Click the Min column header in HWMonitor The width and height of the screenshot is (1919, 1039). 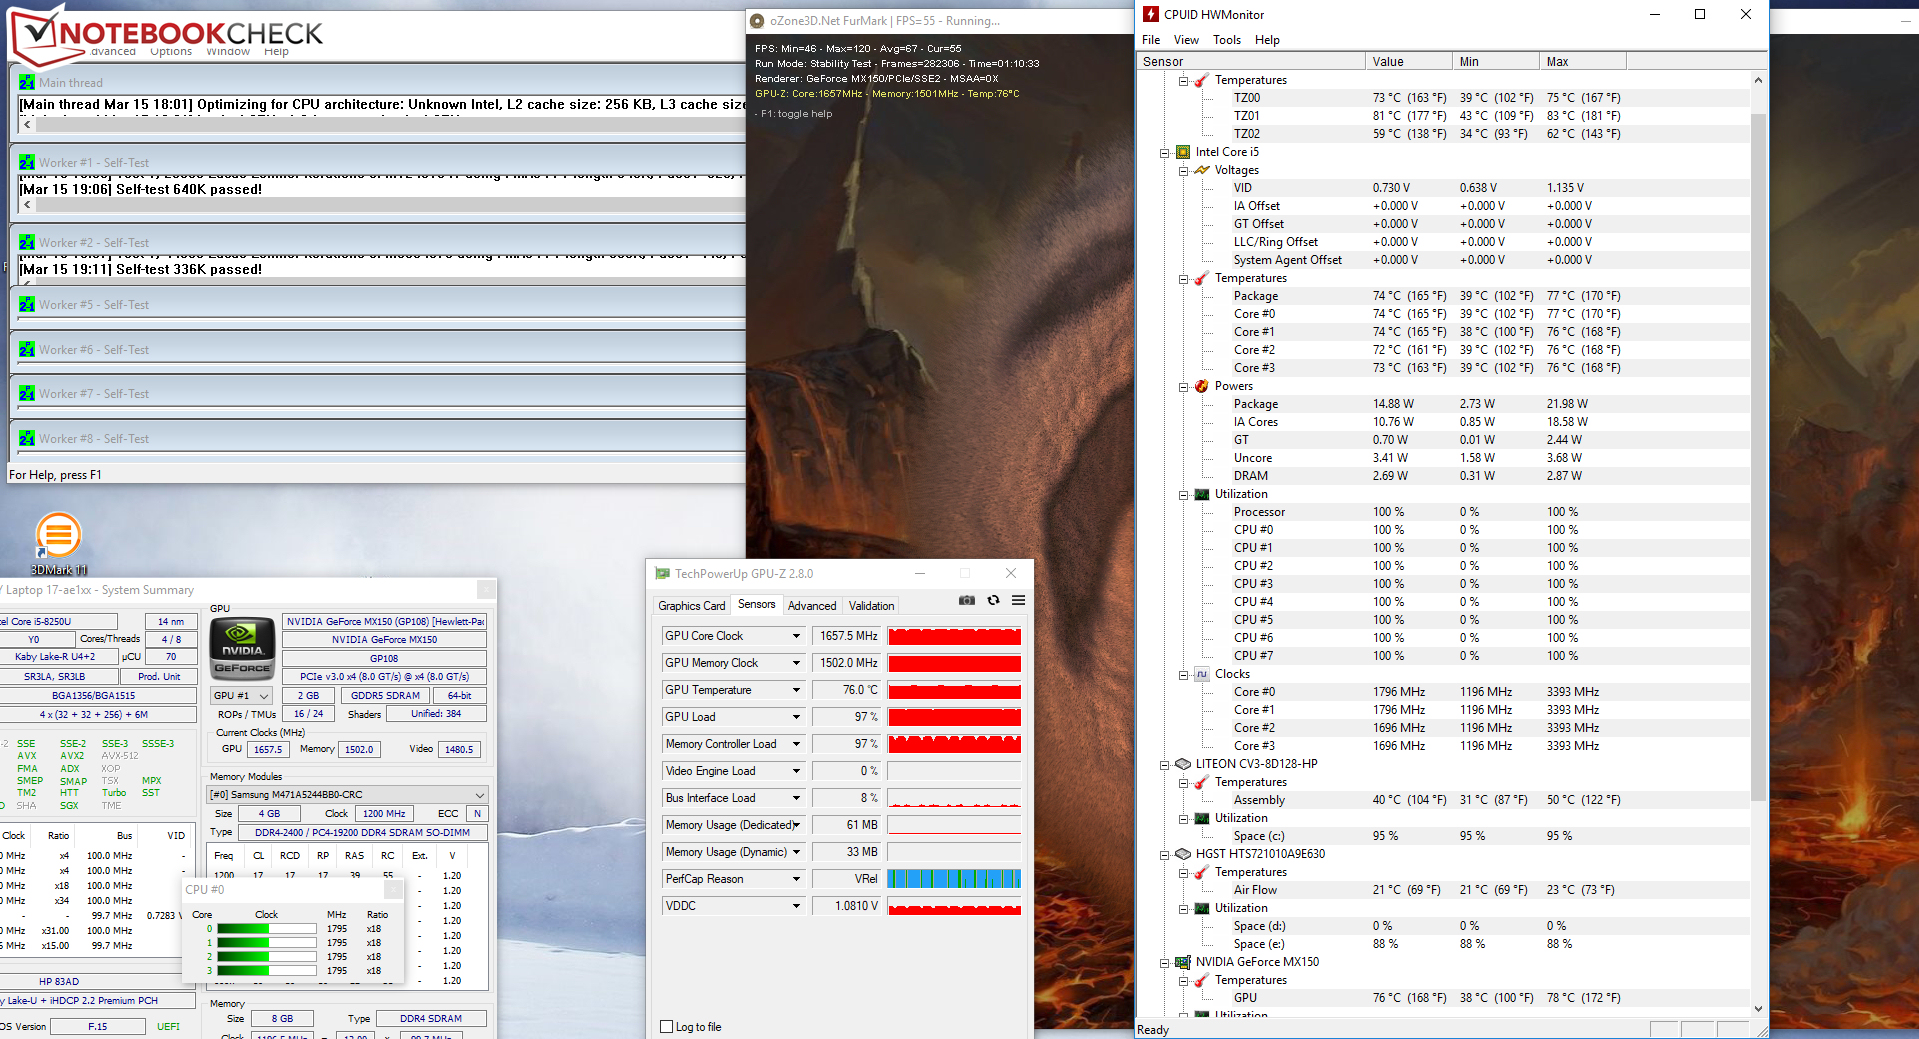(1496, 62)
